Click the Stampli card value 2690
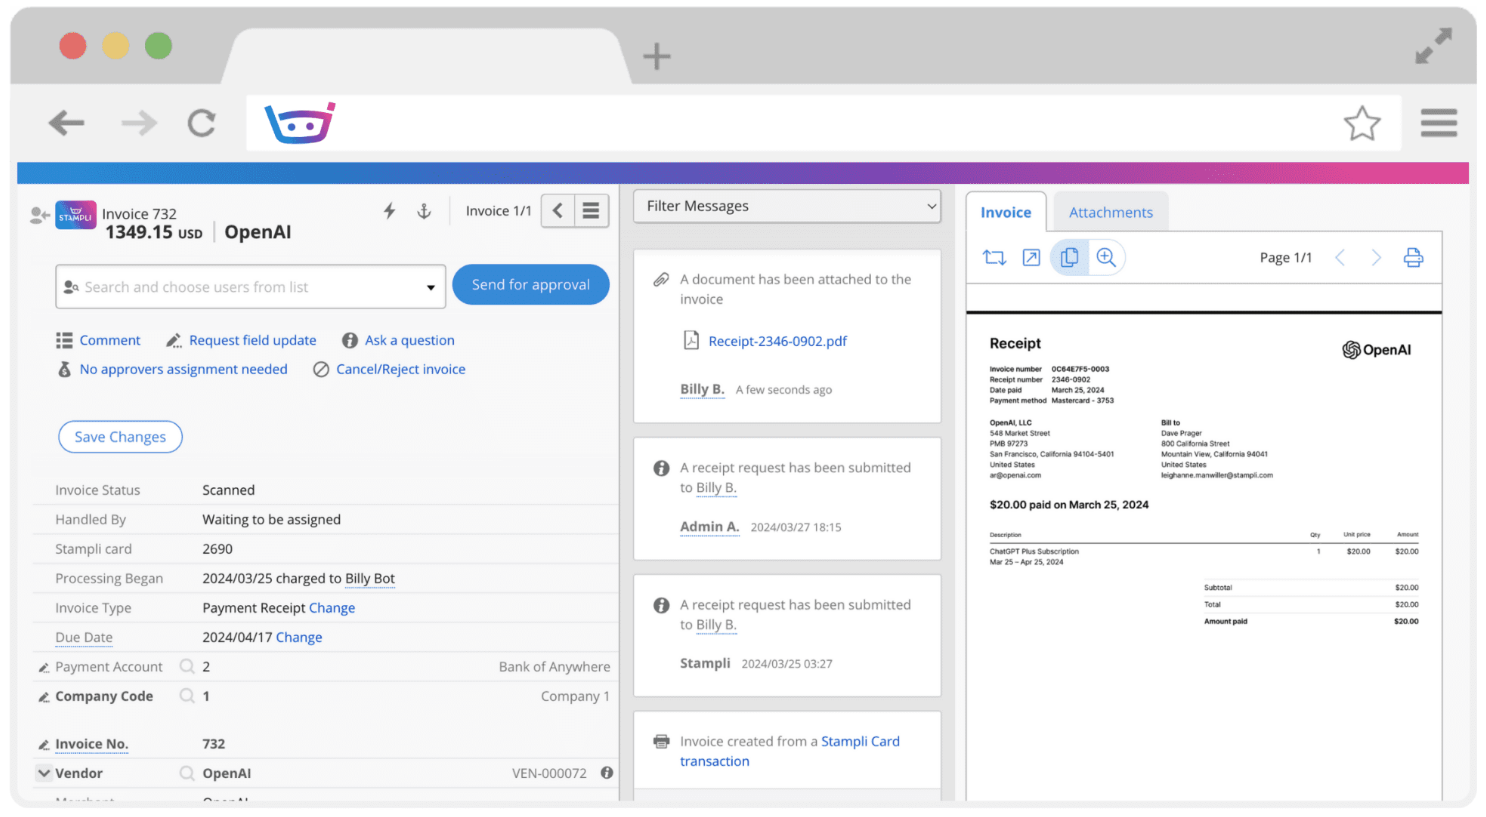1486x817 pixels. point(218,549)
